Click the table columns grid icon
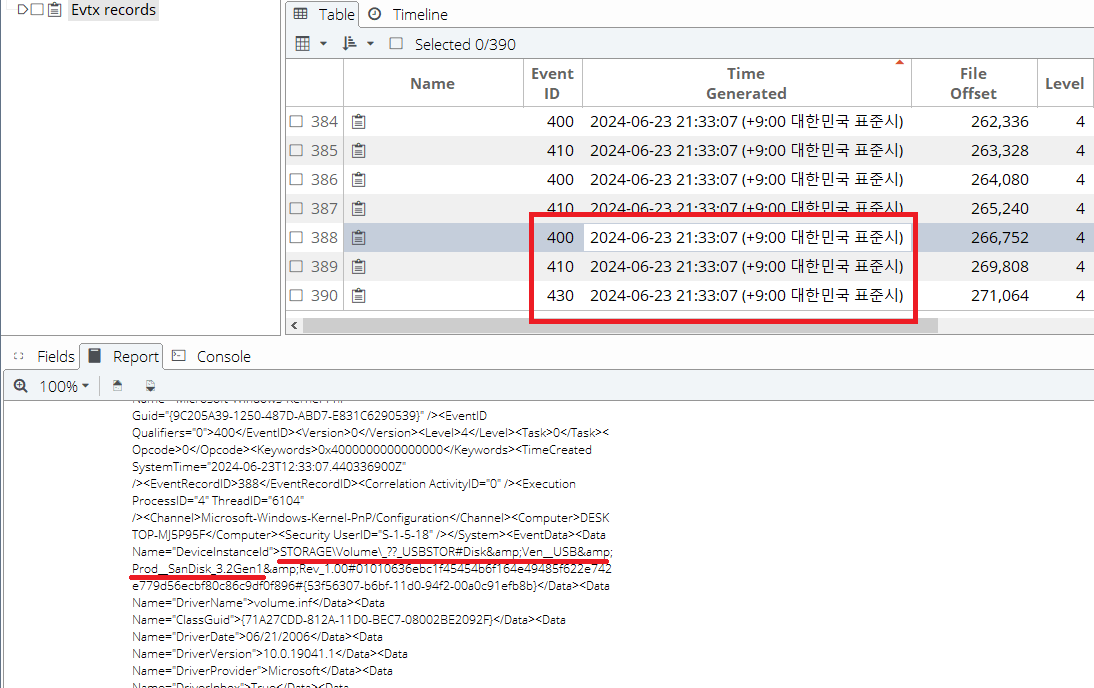The height and width of the screenshot is (688, 1094). click(x=303, y=44)
